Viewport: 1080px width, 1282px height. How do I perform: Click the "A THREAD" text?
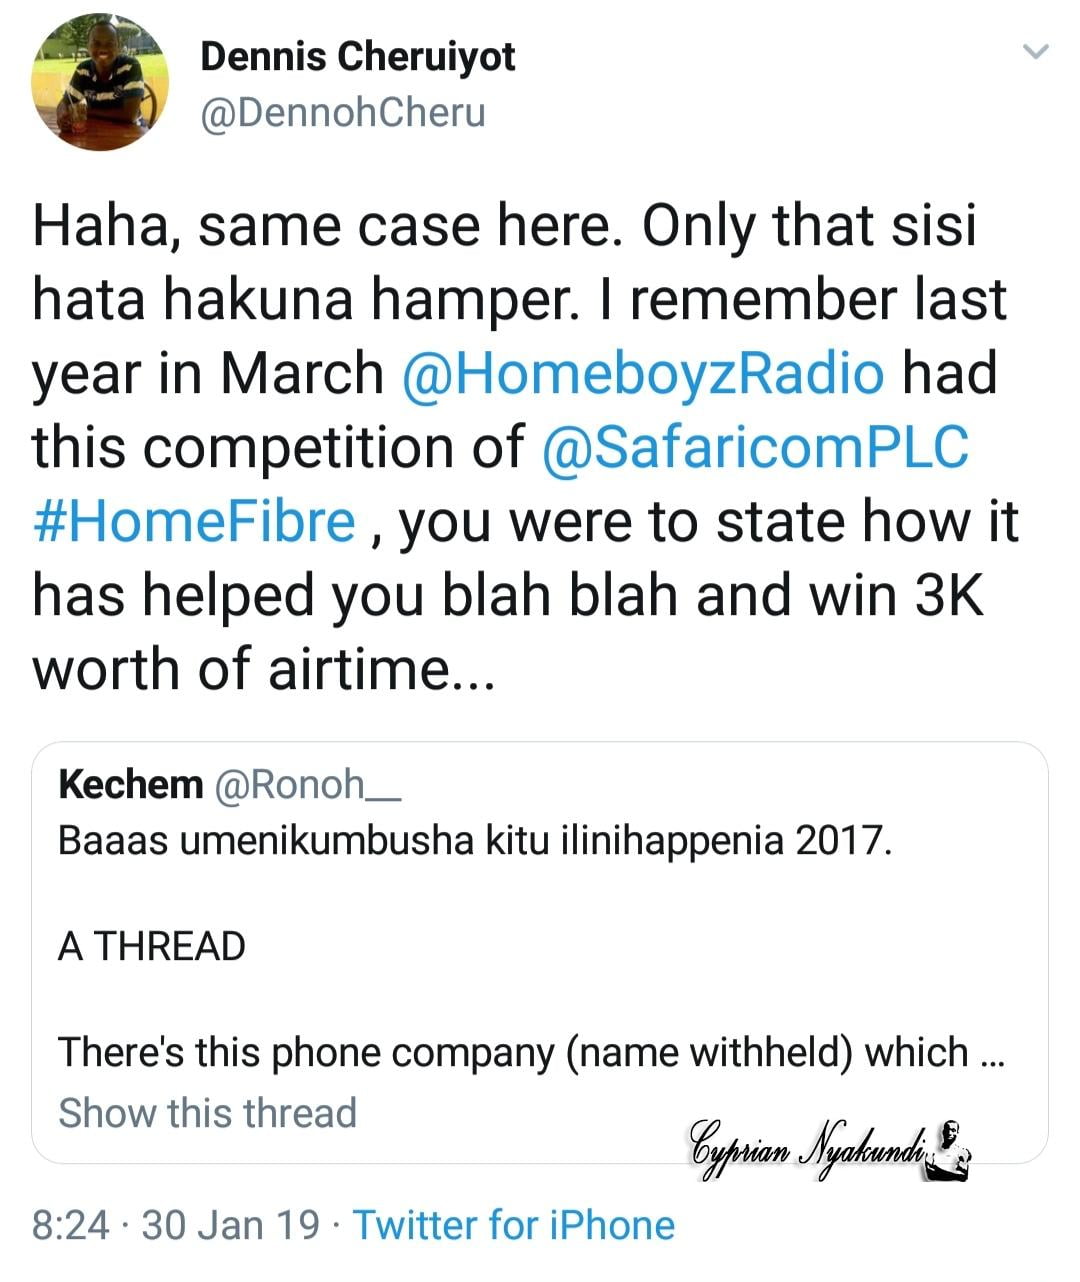click(151, 946)
